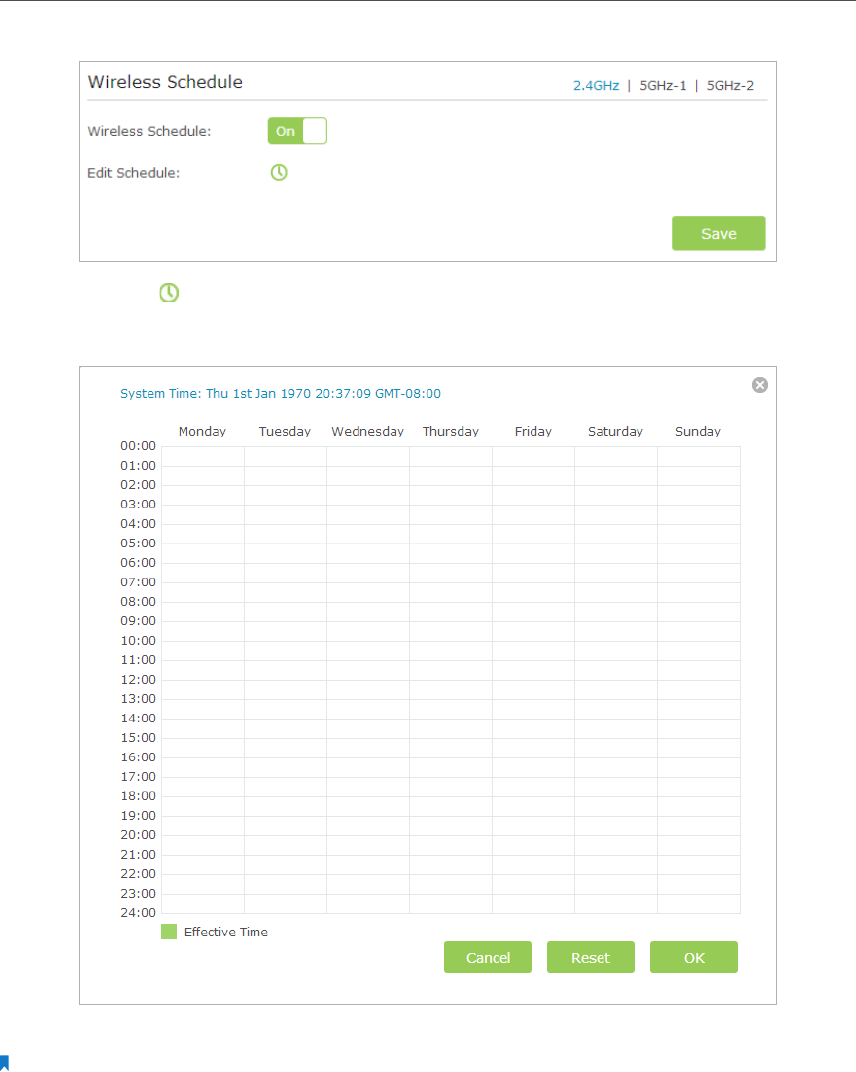The width and height of the screenshot is (856, 1072).
Task: Switch to the 5GHz-2 band tab
Action: pos(730,85)
